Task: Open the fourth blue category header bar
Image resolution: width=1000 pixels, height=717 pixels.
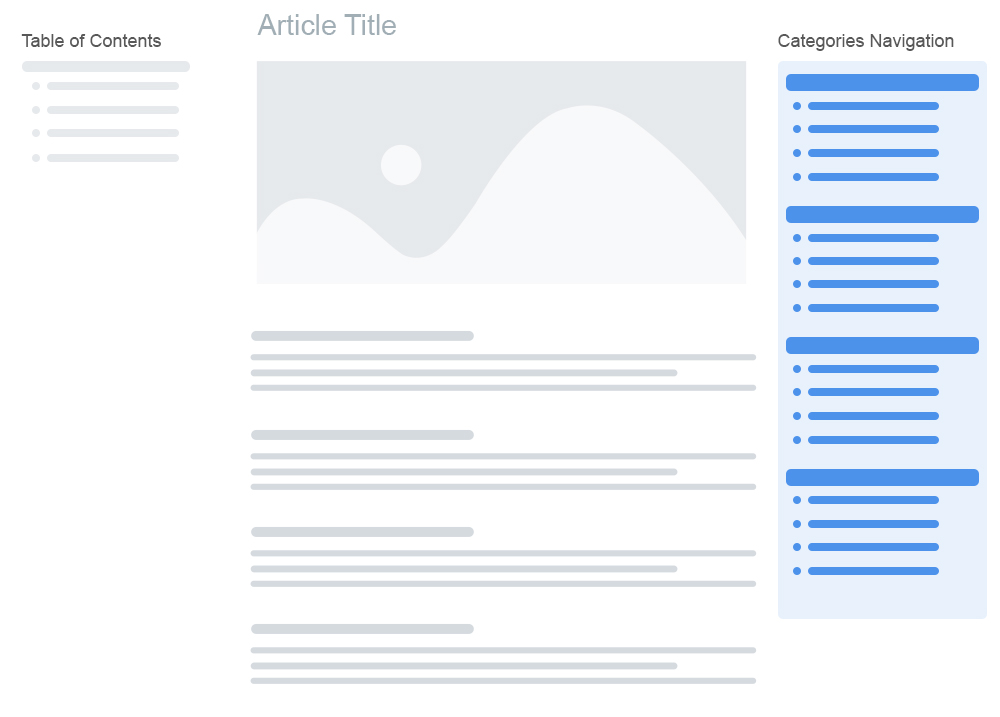Action: [882, 477]
